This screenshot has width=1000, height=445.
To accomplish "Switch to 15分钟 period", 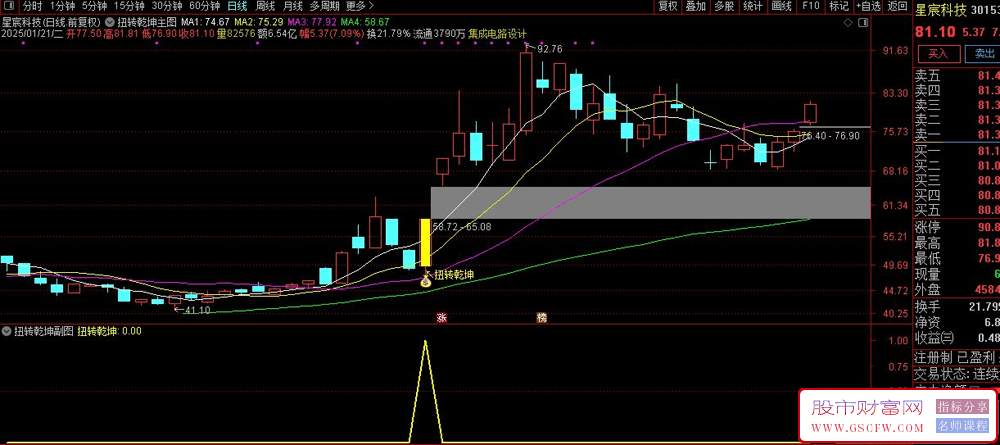I will 129,6.
